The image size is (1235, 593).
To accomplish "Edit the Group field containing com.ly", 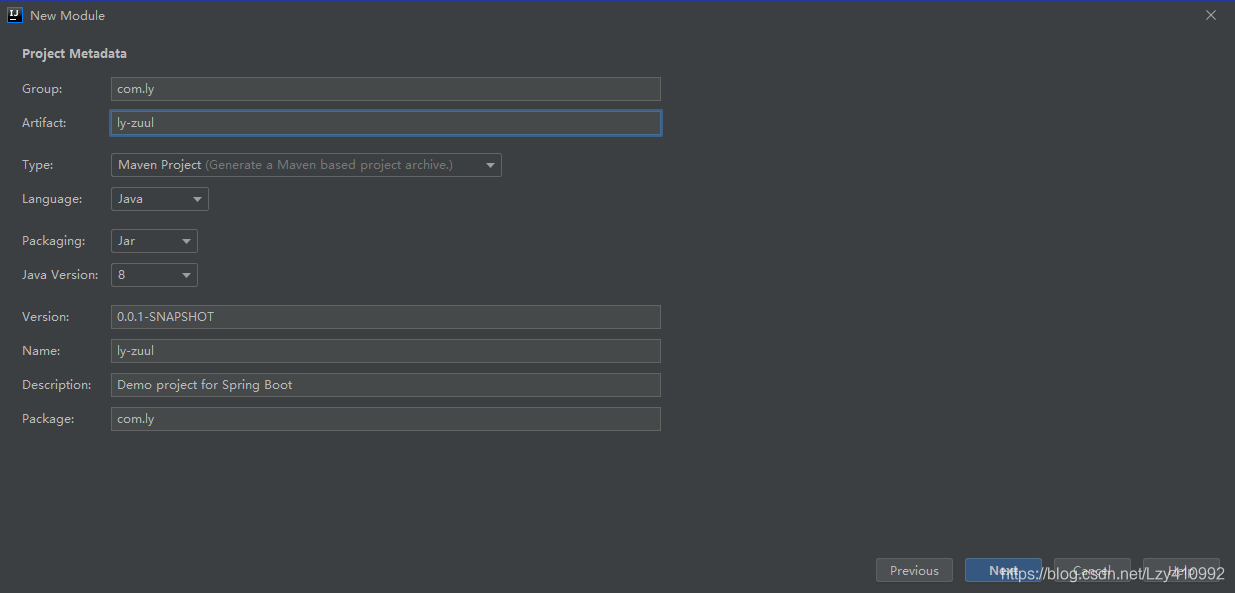I will point(386,89).
